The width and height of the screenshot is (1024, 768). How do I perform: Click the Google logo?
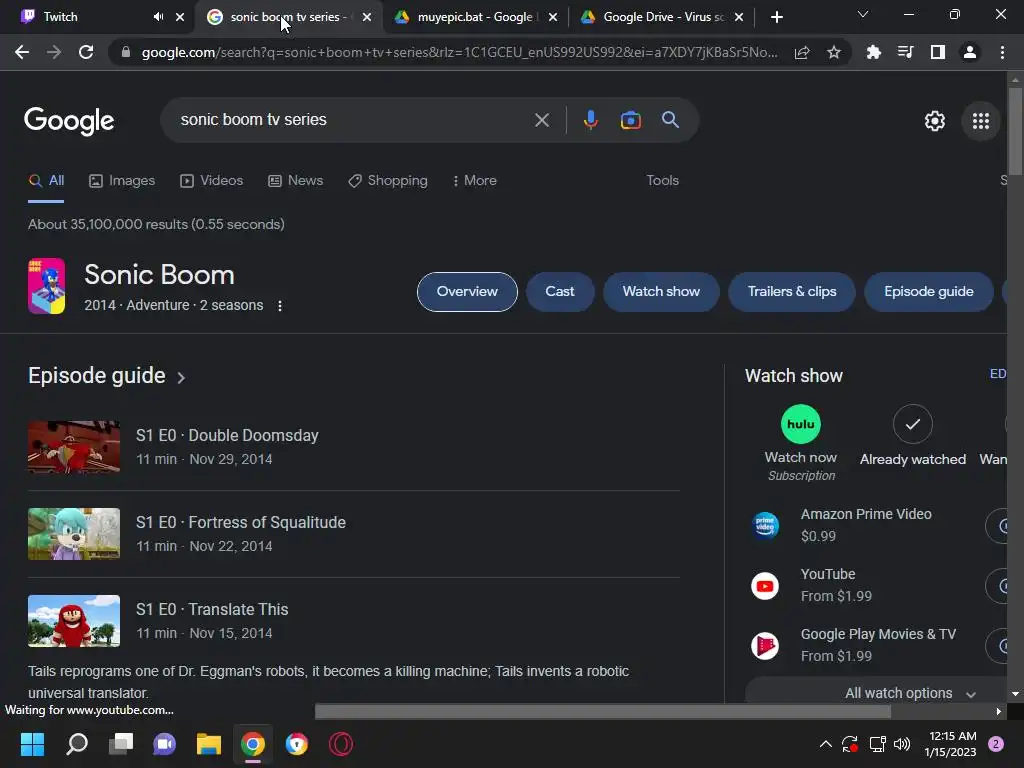69,121
